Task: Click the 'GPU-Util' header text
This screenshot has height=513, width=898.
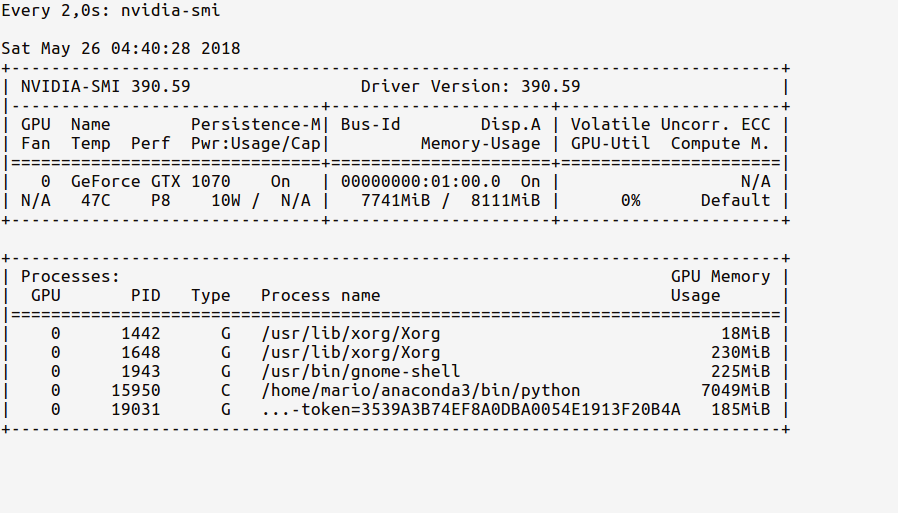Action: [x=611, y=144]
